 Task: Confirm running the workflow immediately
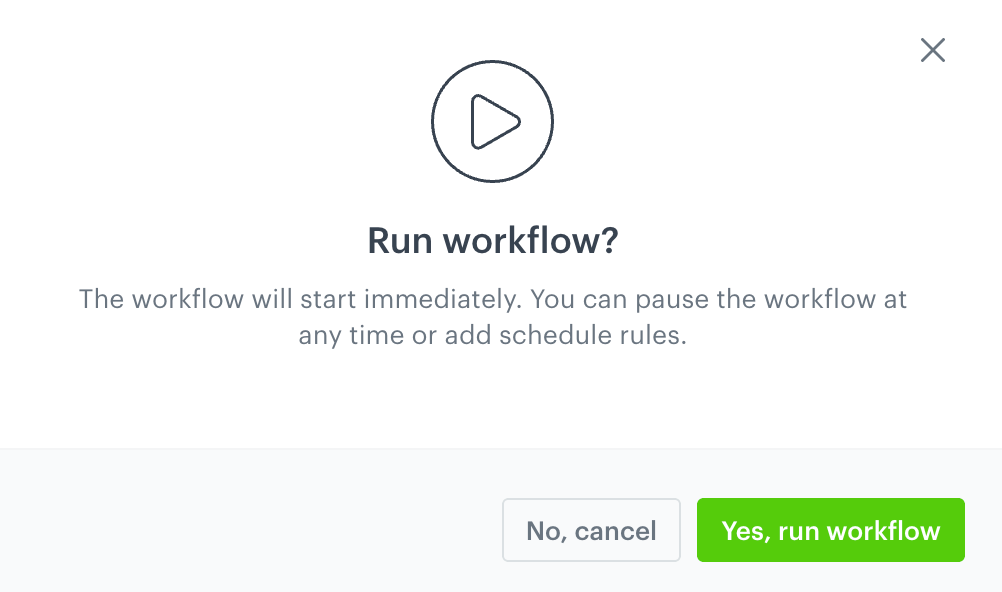(x=831, y=530)
